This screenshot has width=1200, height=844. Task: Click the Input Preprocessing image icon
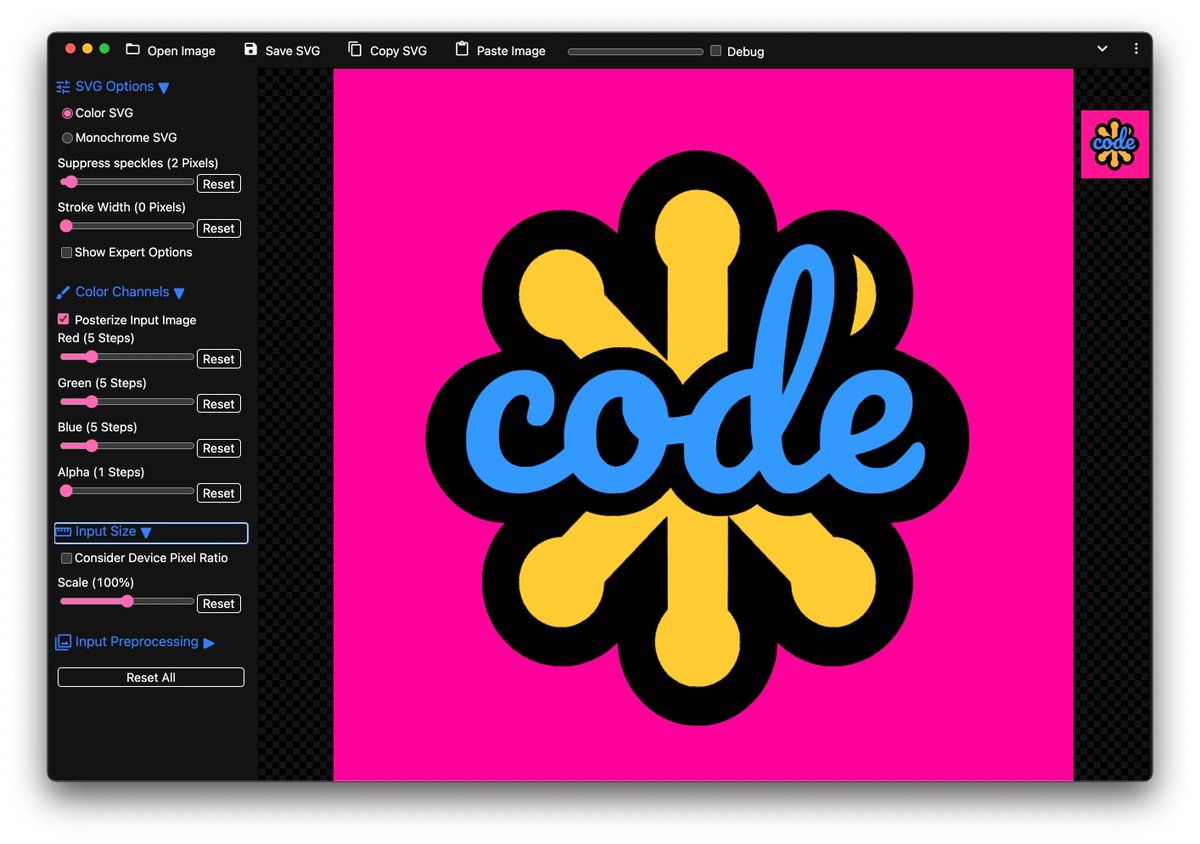pos(64,642)
